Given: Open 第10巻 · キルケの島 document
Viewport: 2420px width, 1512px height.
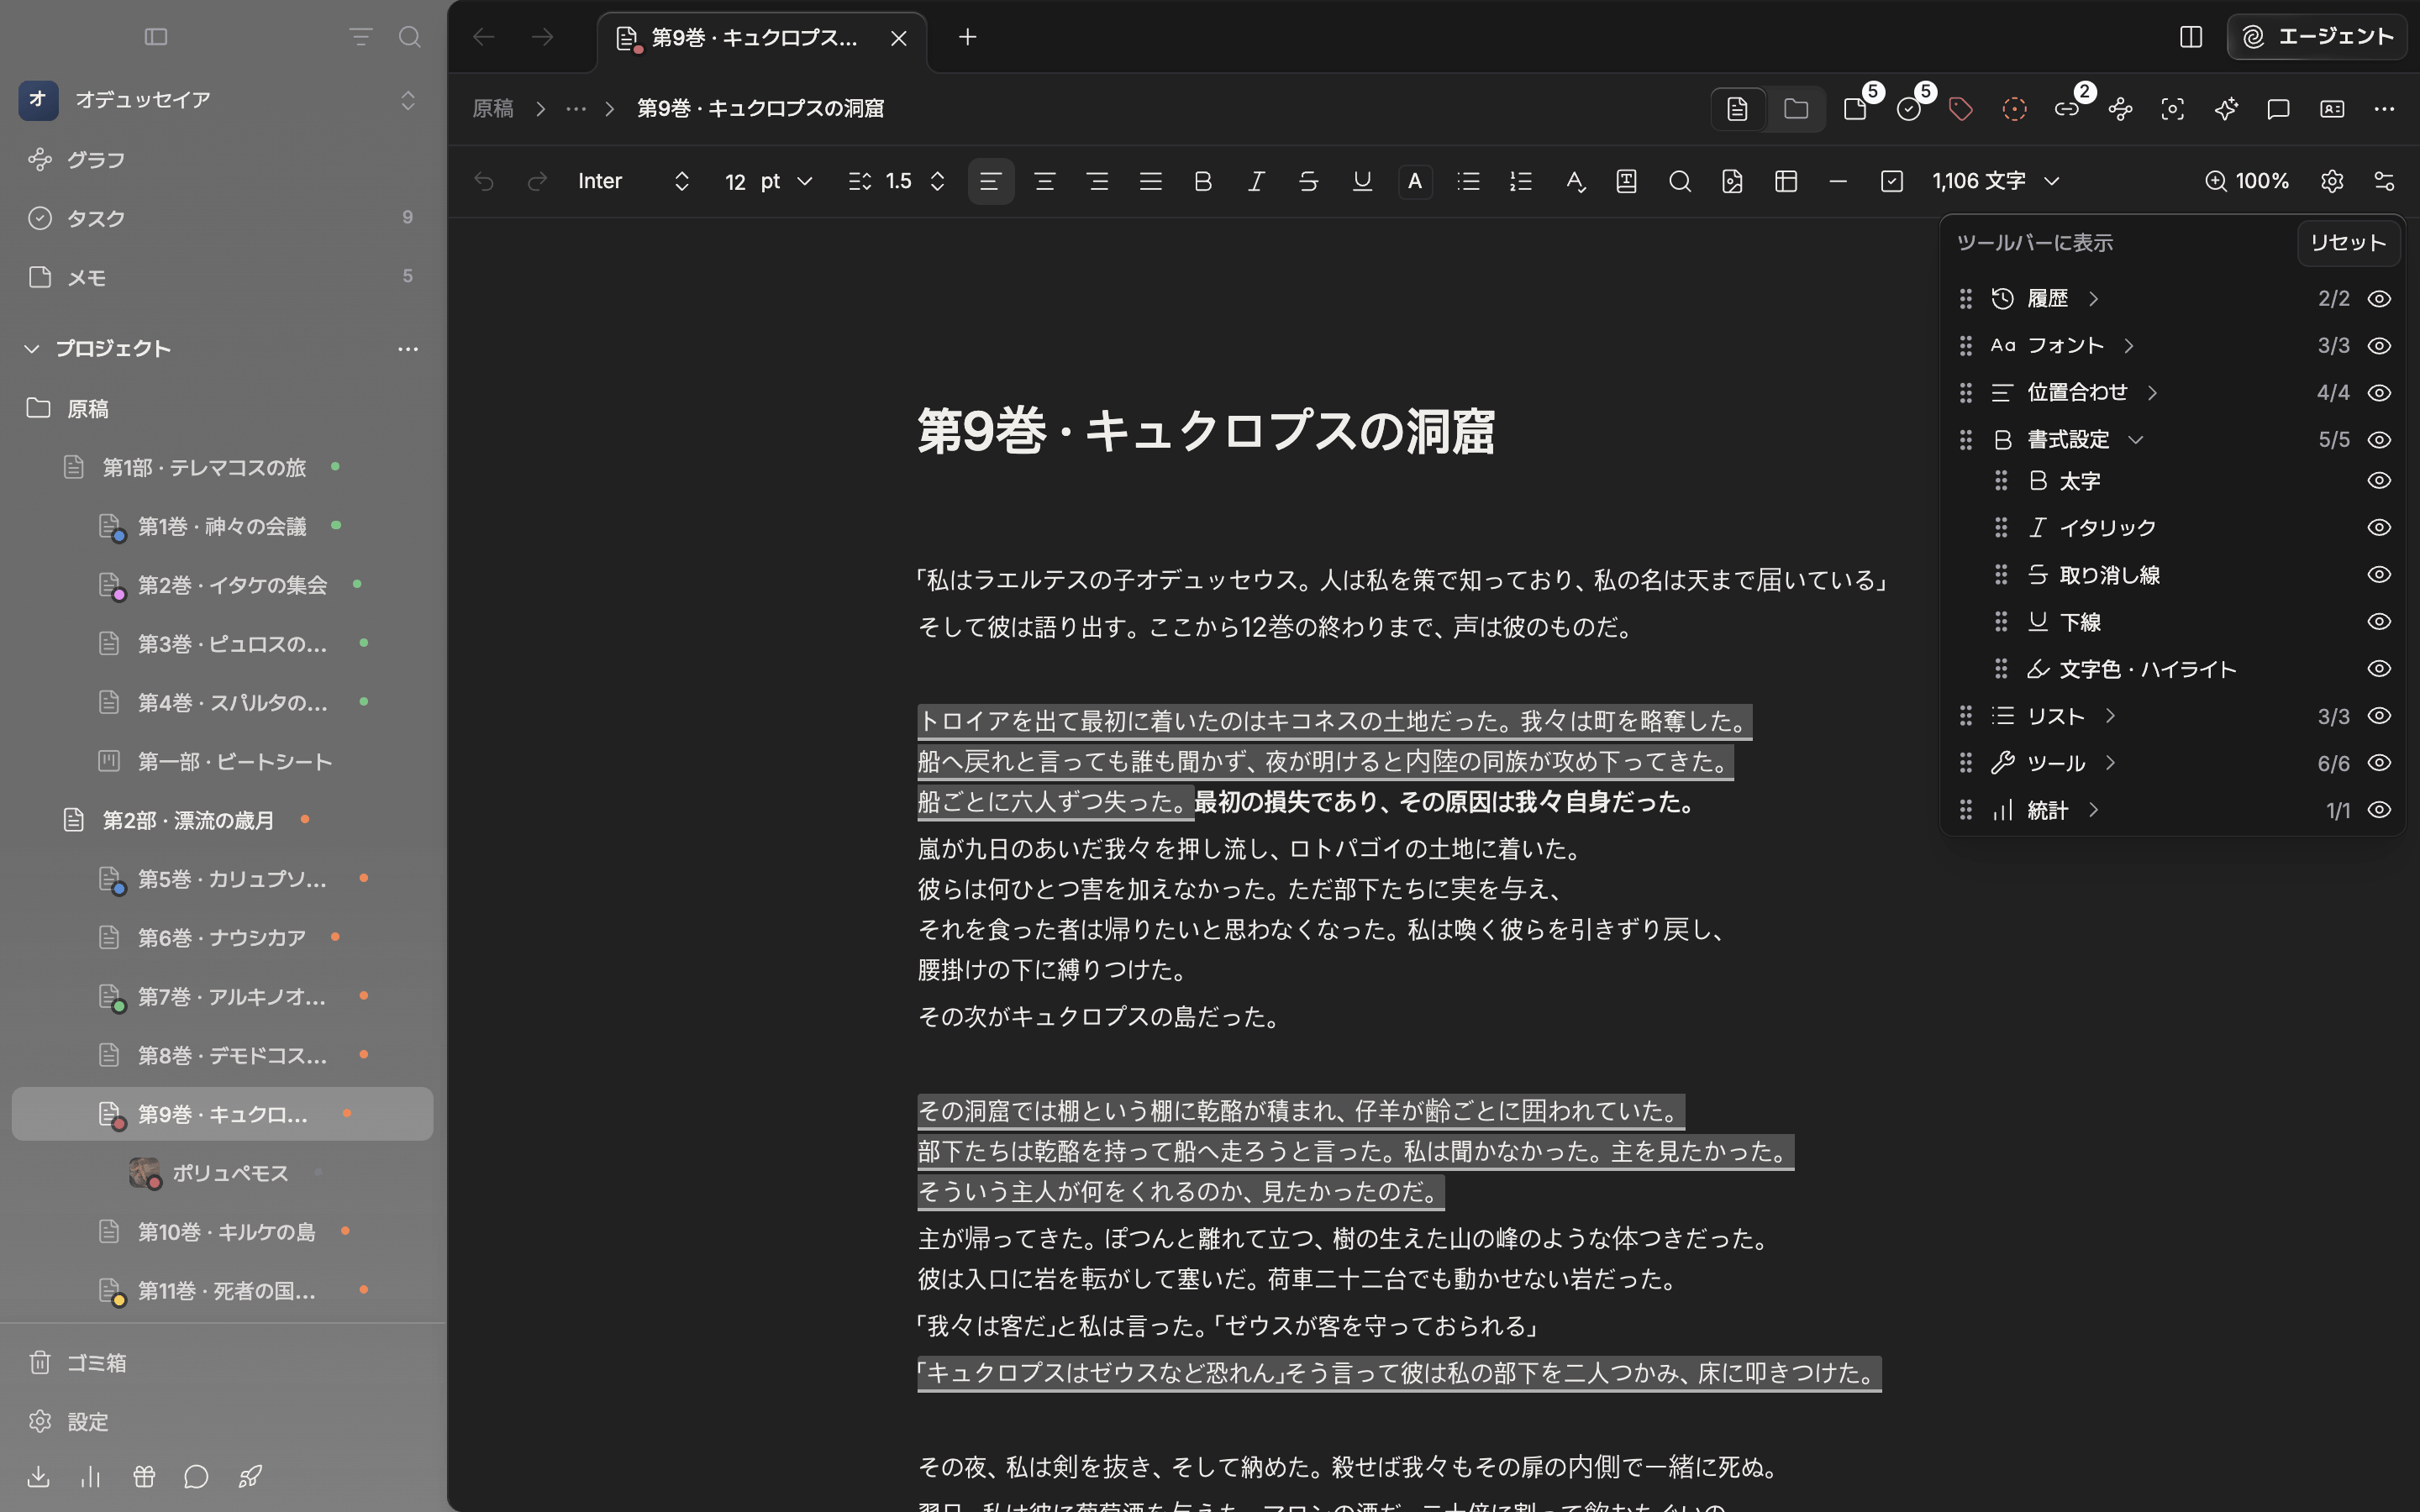Looking at the screenshot, I should click(x=222, y=1232).
